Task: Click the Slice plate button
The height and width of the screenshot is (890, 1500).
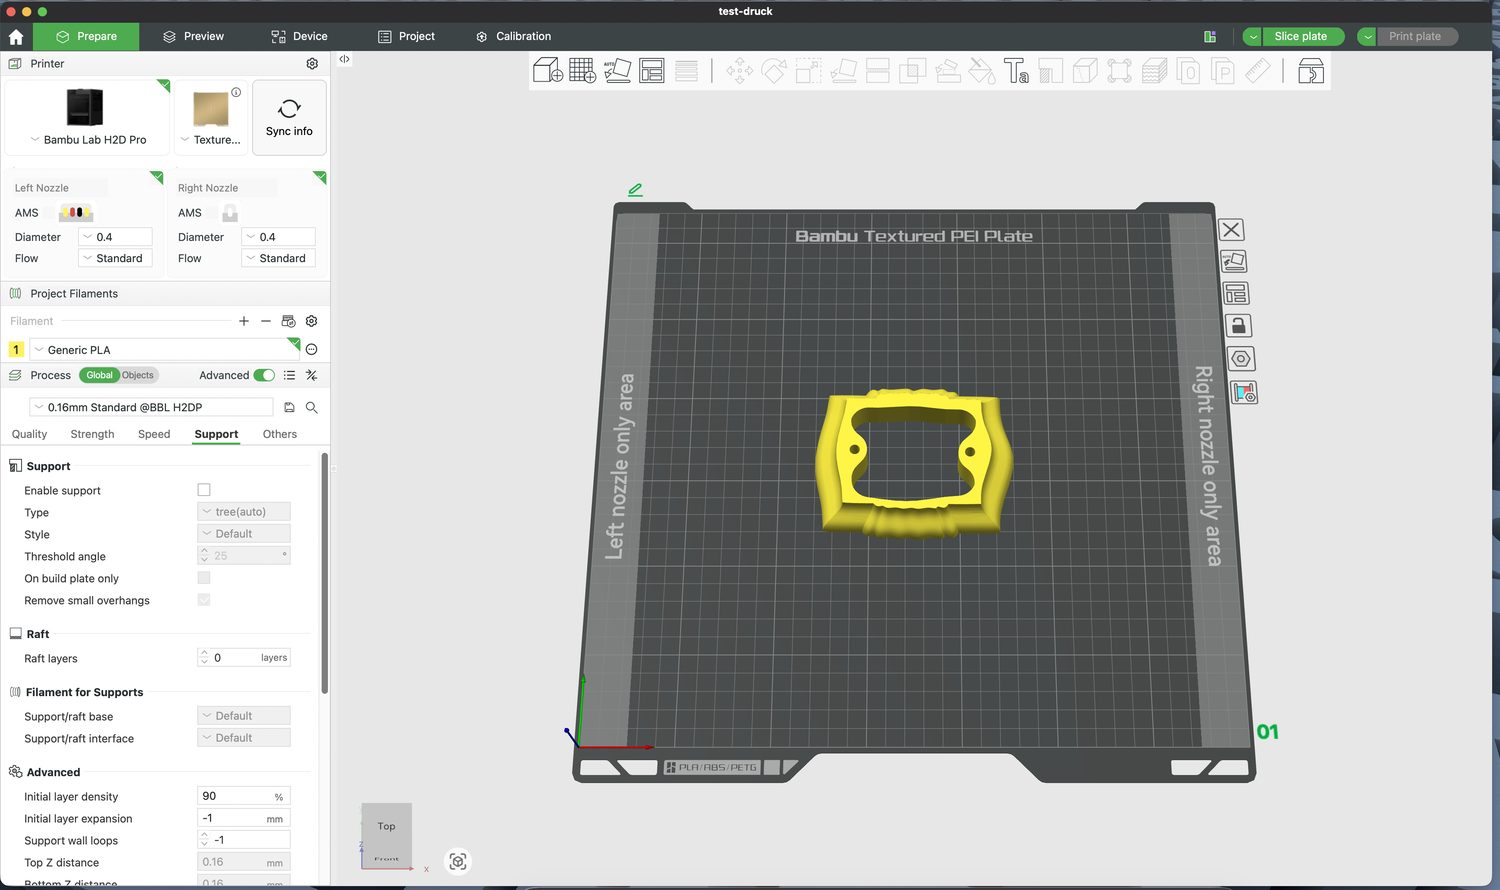Action: click(x=1301, y=37)
